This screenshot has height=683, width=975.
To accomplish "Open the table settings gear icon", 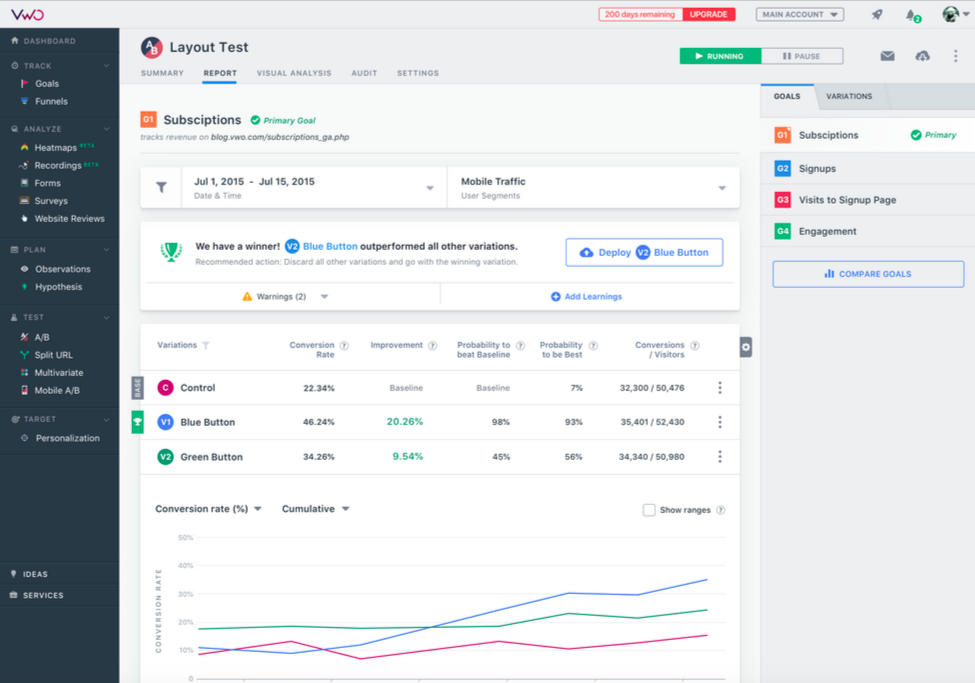I will [x=746, y=347].
